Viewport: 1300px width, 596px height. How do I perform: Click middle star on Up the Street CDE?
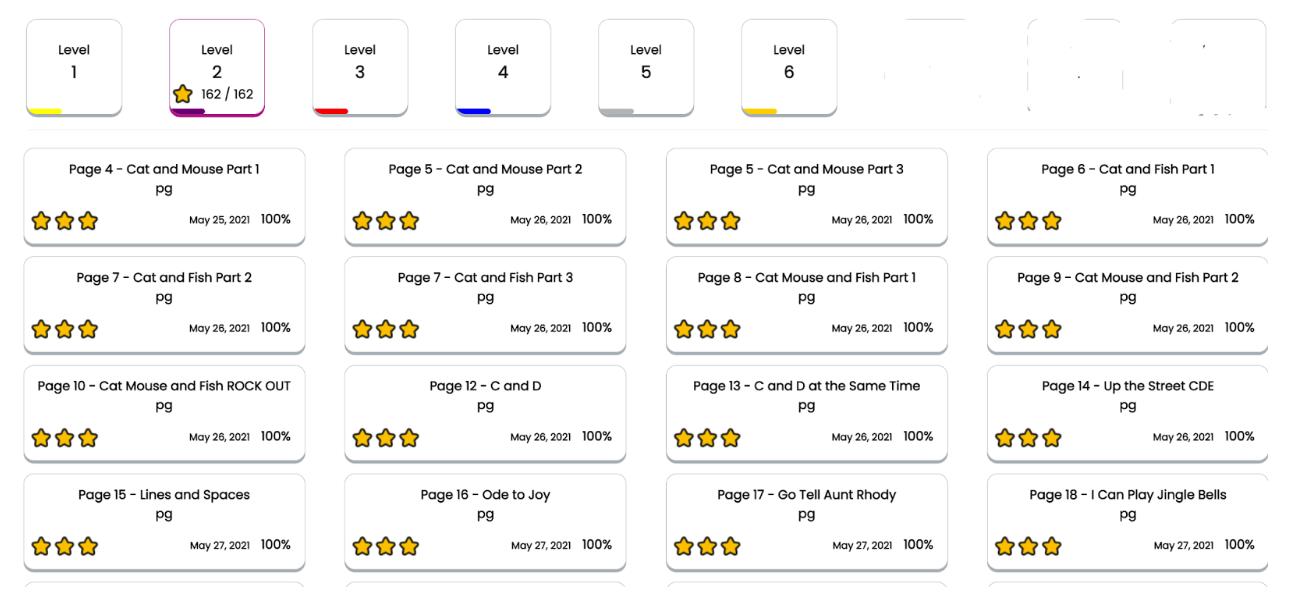tap(1028, 438)
